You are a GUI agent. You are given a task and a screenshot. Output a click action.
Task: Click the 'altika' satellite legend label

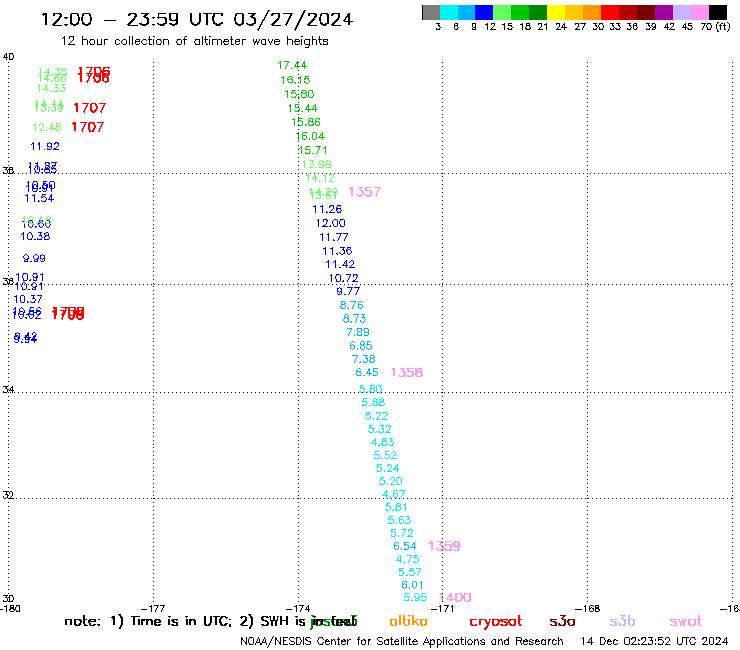tap(408, 621)
